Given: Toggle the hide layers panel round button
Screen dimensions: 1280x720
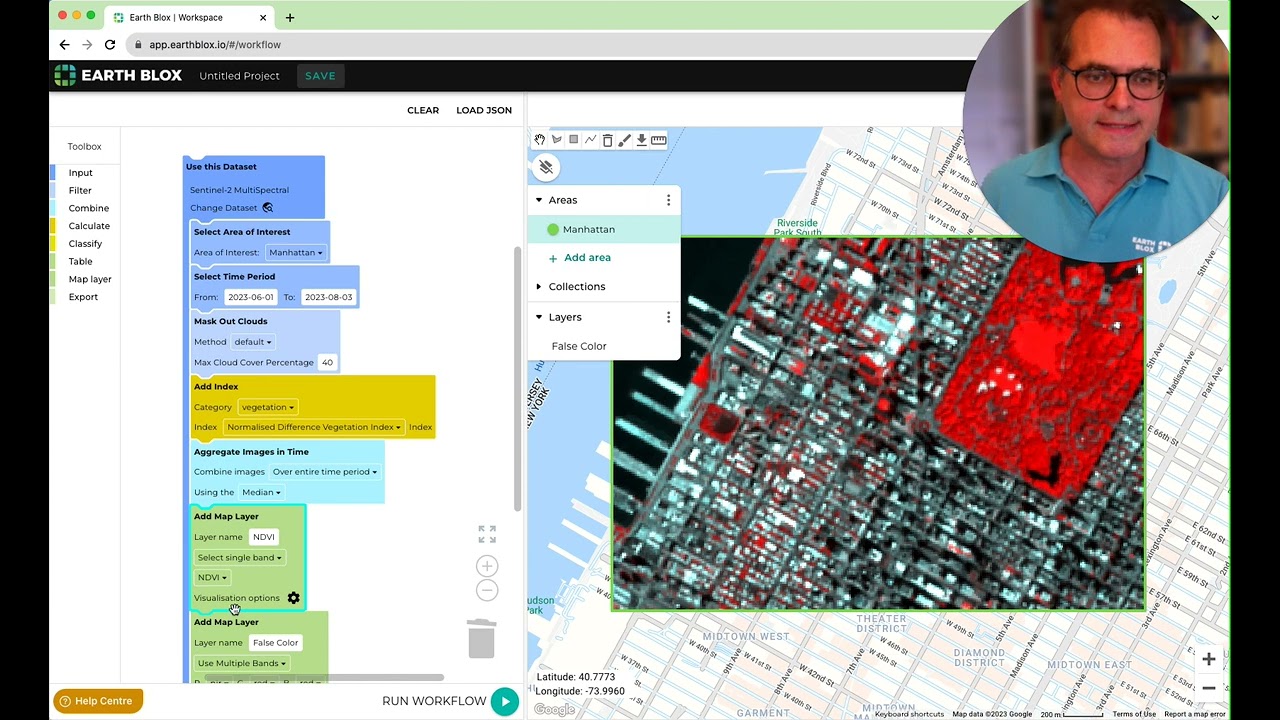Looking at the screenshot, I should click(x=546, y=167).
